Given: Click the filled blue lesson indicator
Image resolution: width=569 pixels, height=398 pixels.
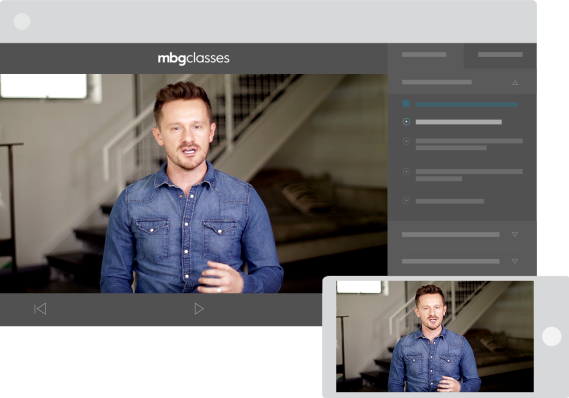Looking at the screenshot, I should (406, 103).
